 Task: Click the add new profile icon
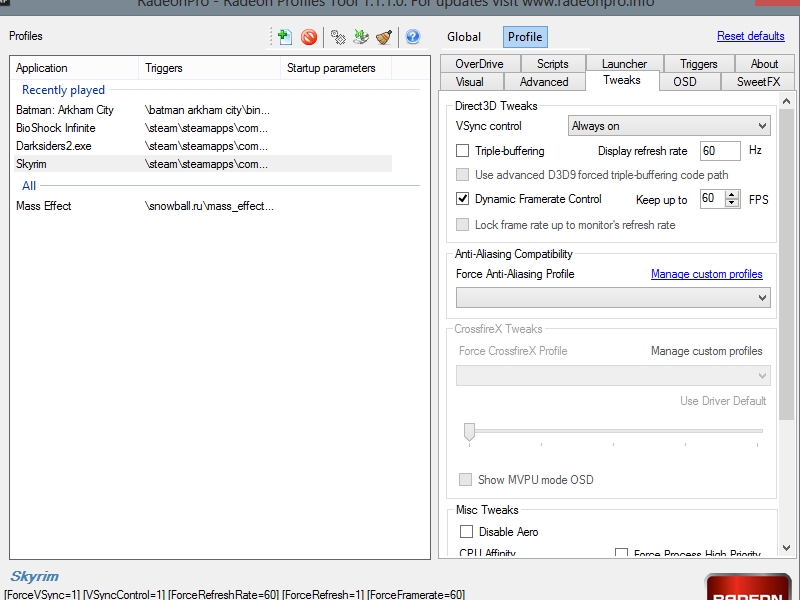tap(285, 37)
